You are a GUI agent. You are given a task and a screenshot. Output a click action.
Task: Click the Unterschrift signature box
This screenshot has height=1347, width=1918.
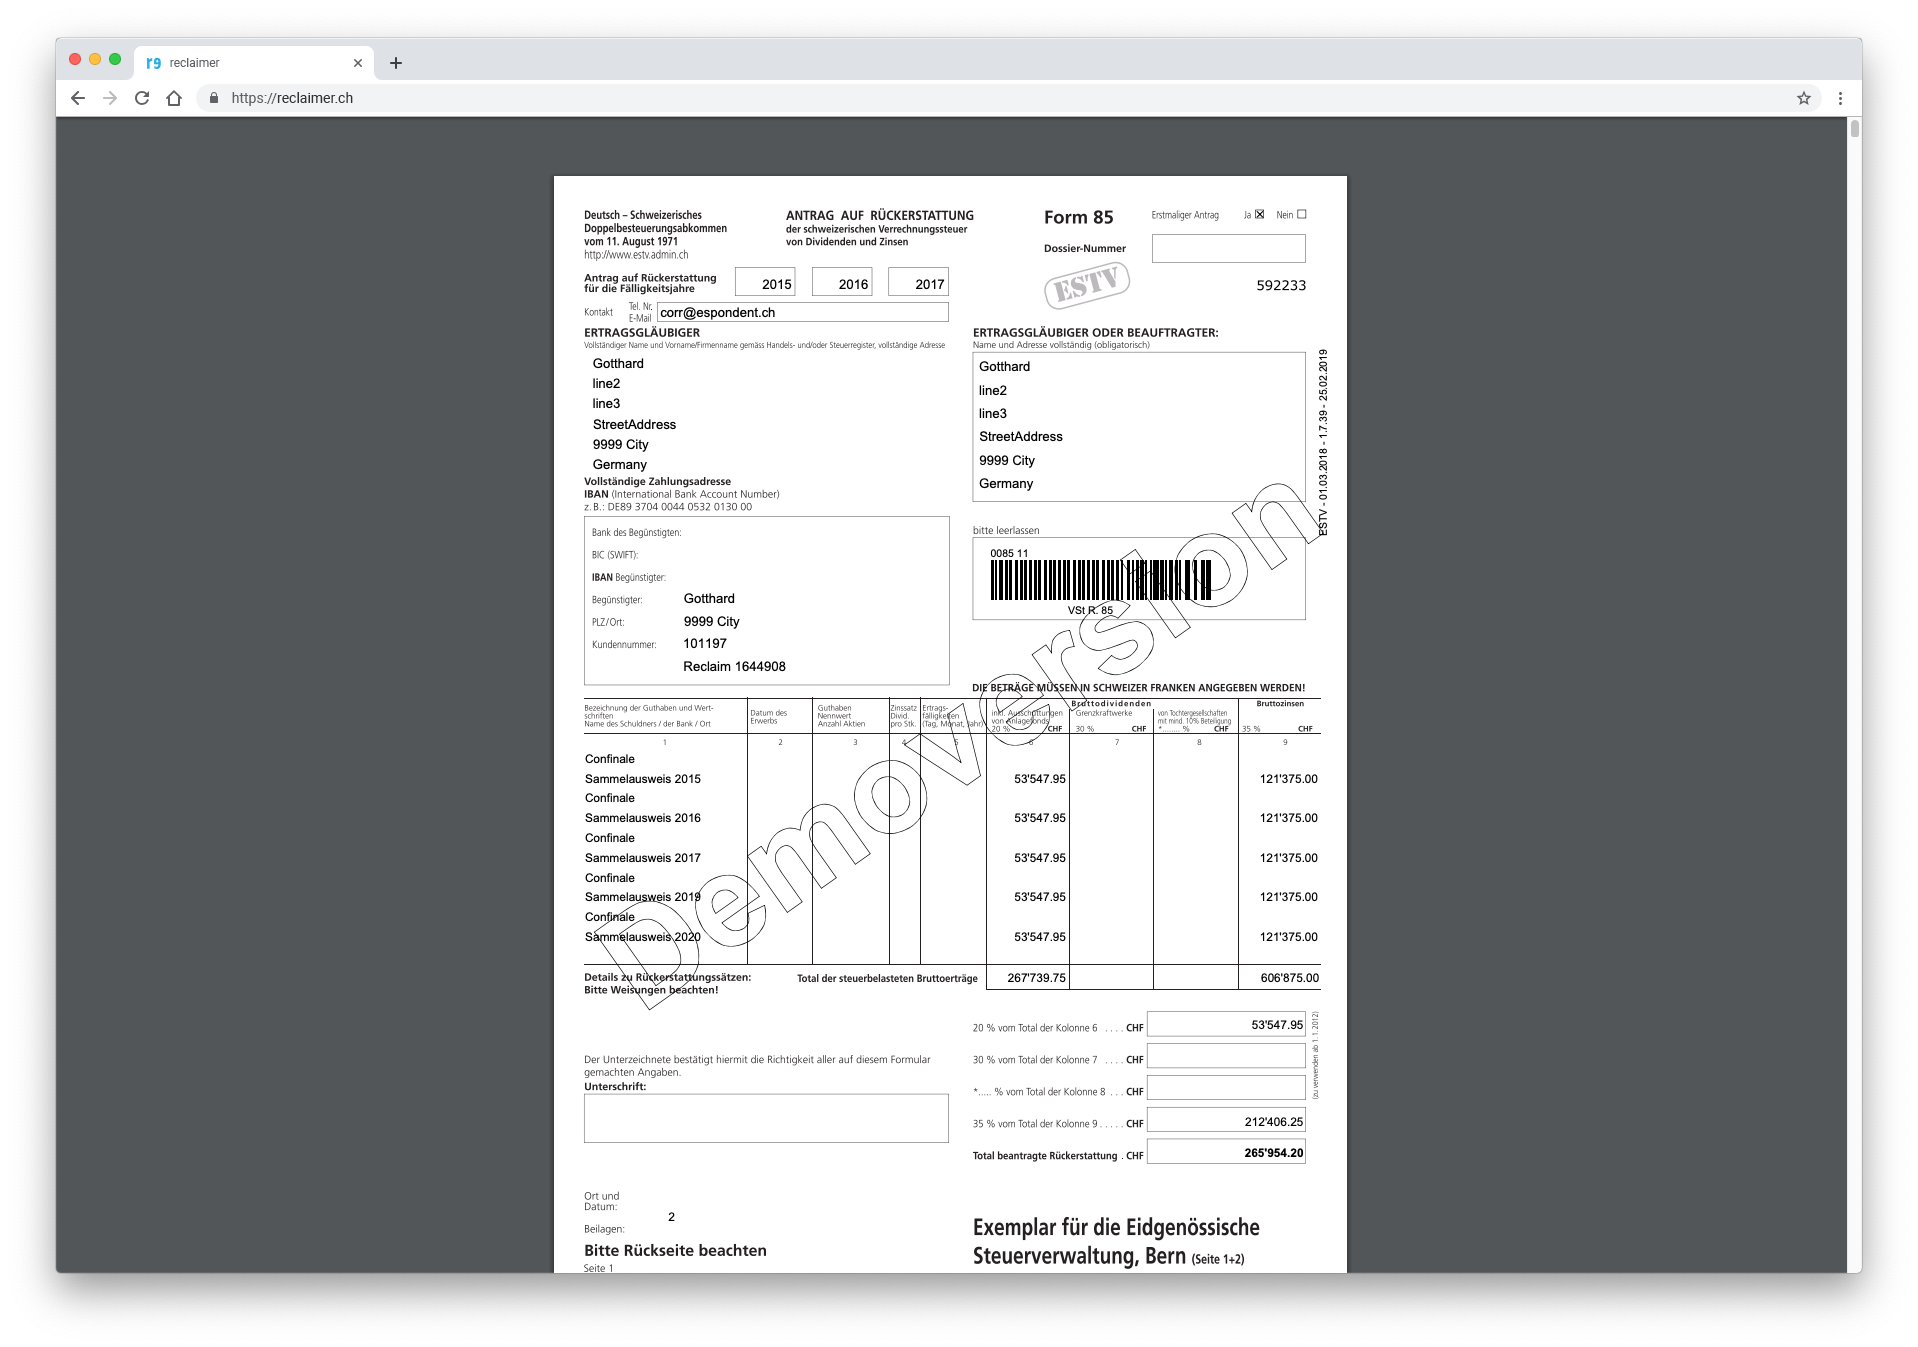pyautogui.click(x=766, y=1118)
